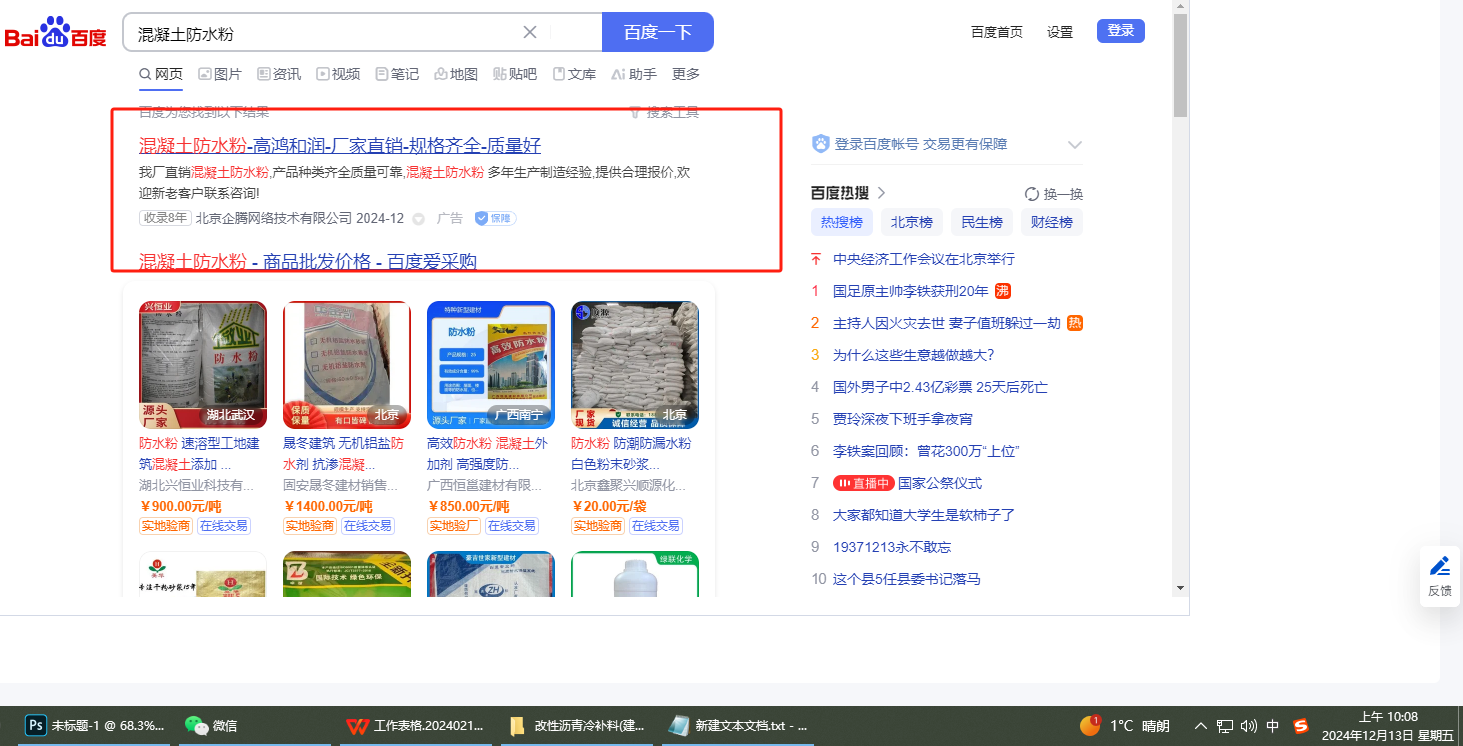Switch to the 文库 search tab
1463x746 pixels.
tap(574, 74)
